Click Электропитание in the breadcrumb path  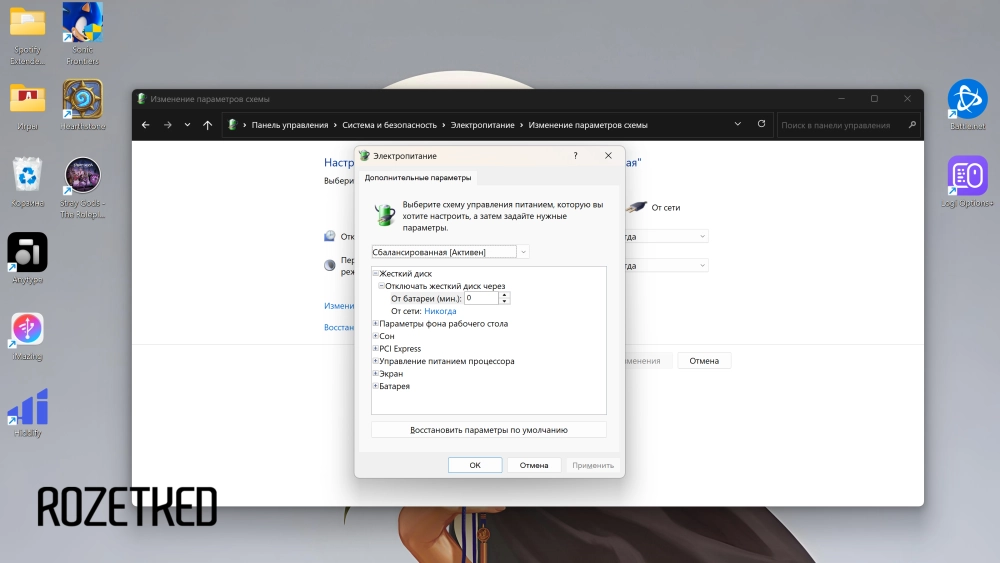pyautogui.click(x=482, y=125)
